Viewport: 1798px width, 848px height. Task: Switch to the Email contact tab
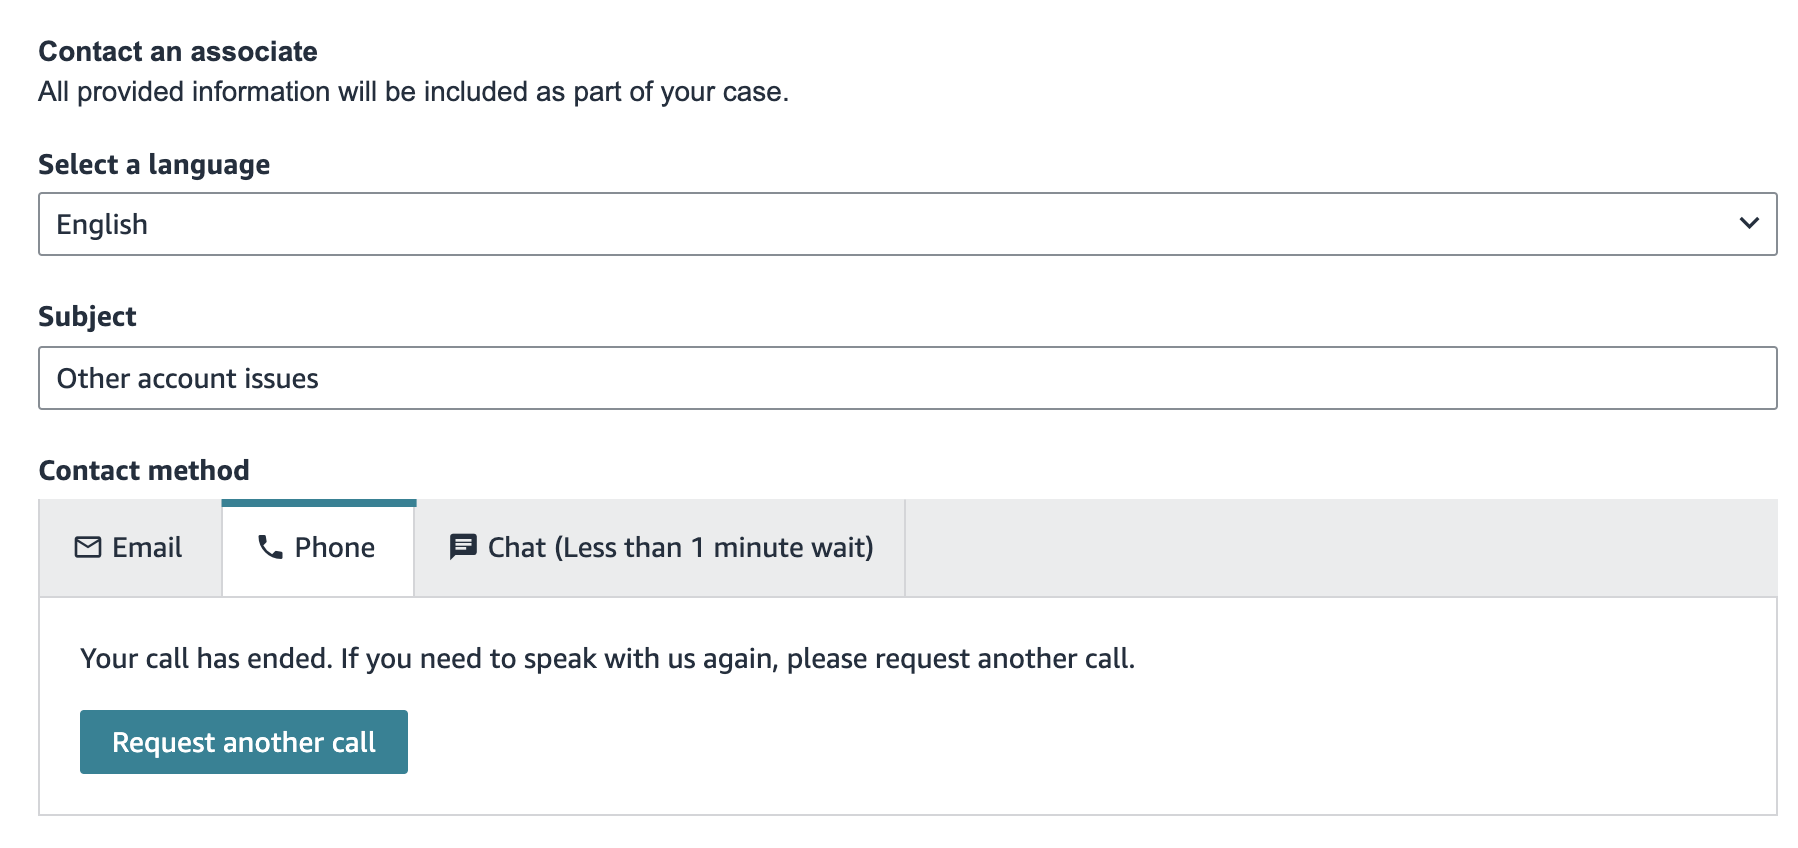coord(130,548)
